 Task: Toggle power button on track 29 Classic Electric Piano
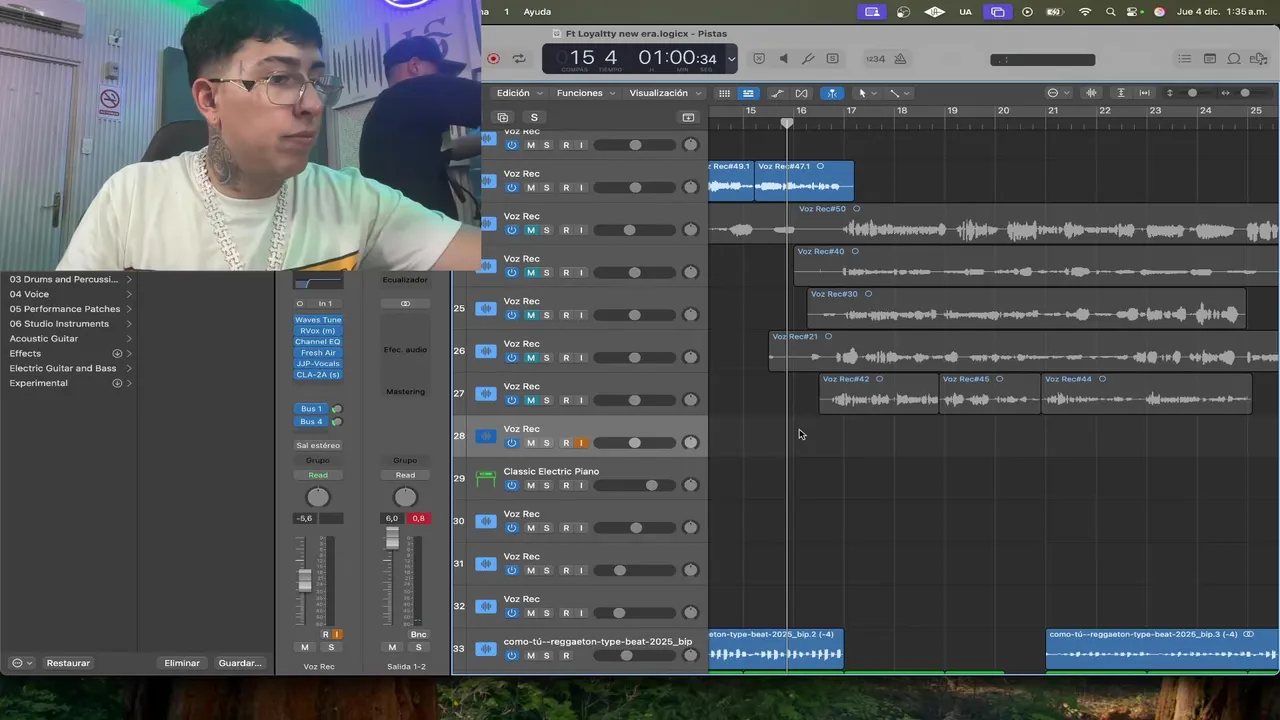[512, 485]
